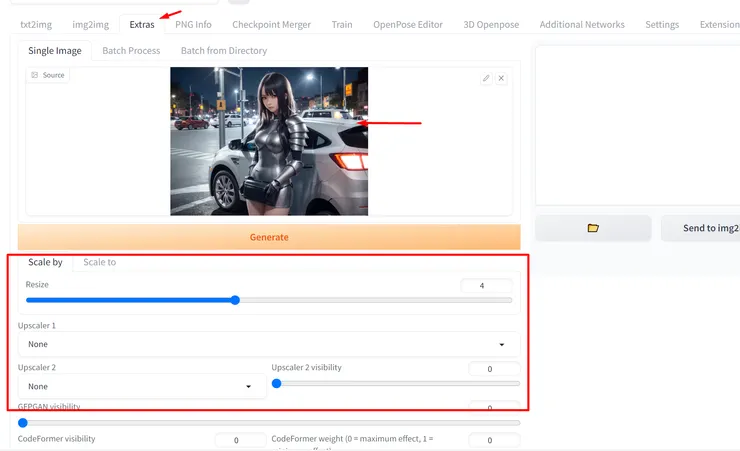Open the 3D Openpose tab
Screen dimensions: 740x451
pos(491,25)
